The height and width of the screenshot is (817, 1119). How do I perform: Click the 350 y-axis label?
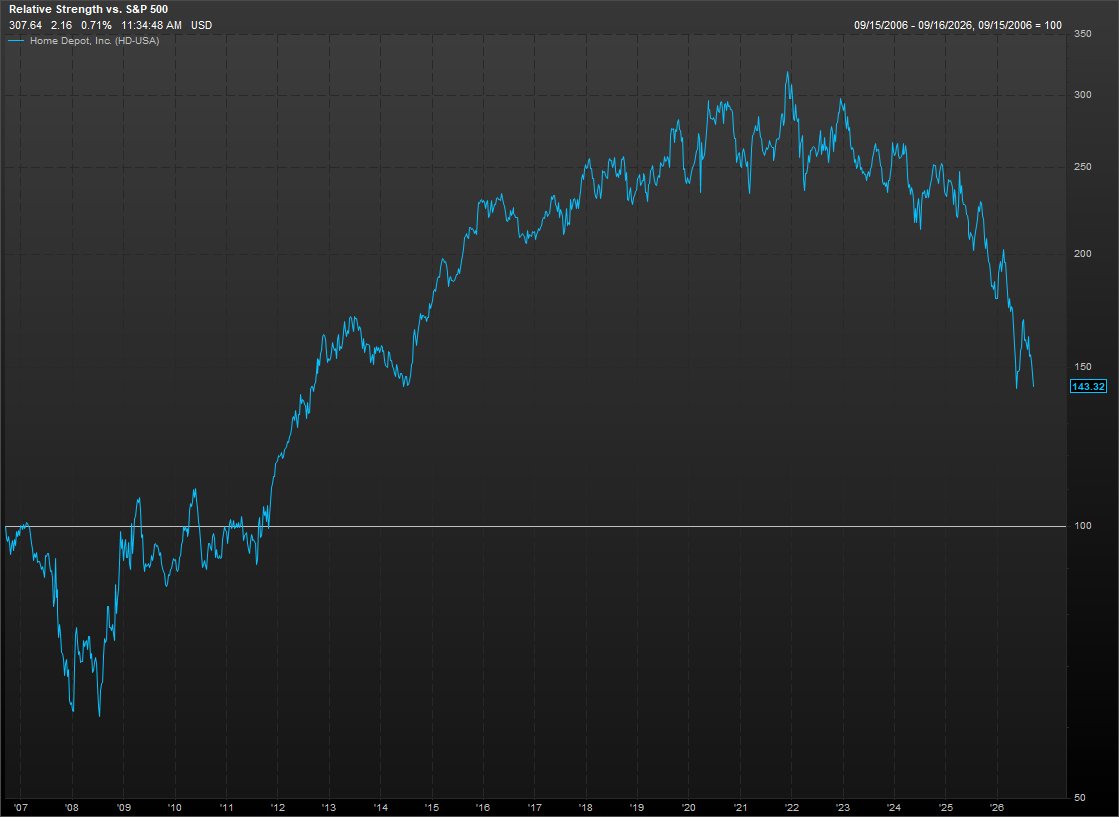click(1083, 34)
